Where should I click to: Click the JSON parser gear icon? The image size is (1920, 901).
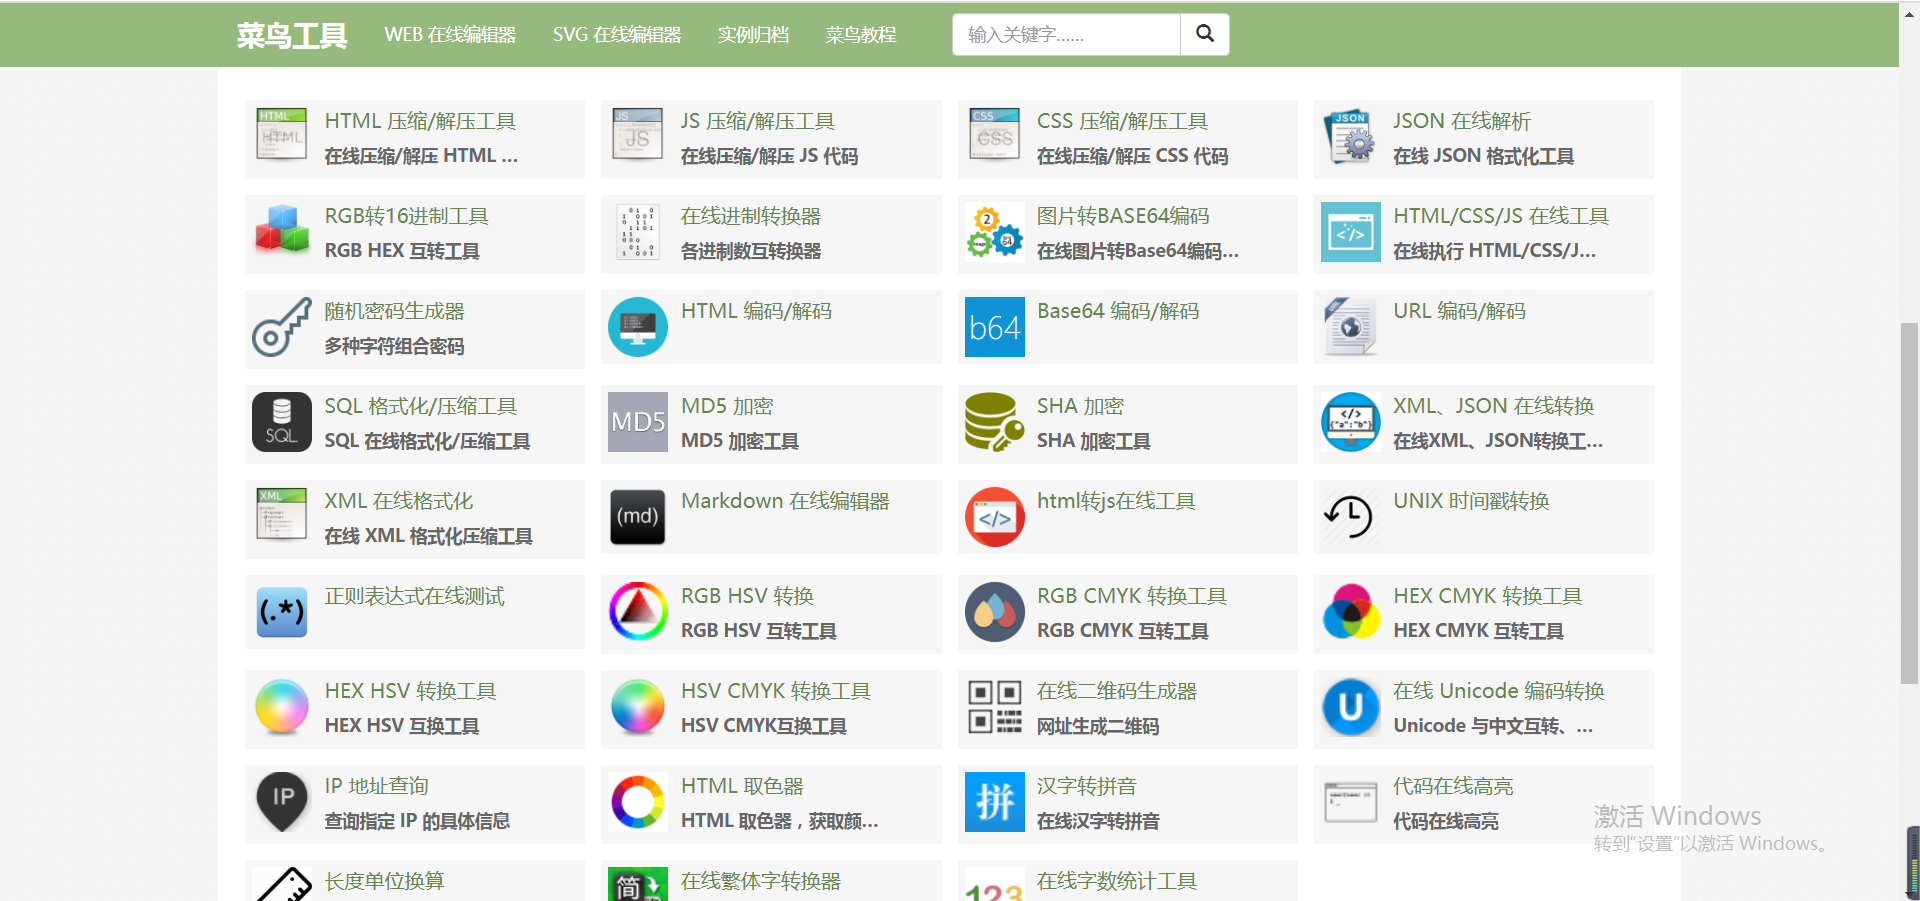click(x=1350, y=137)
